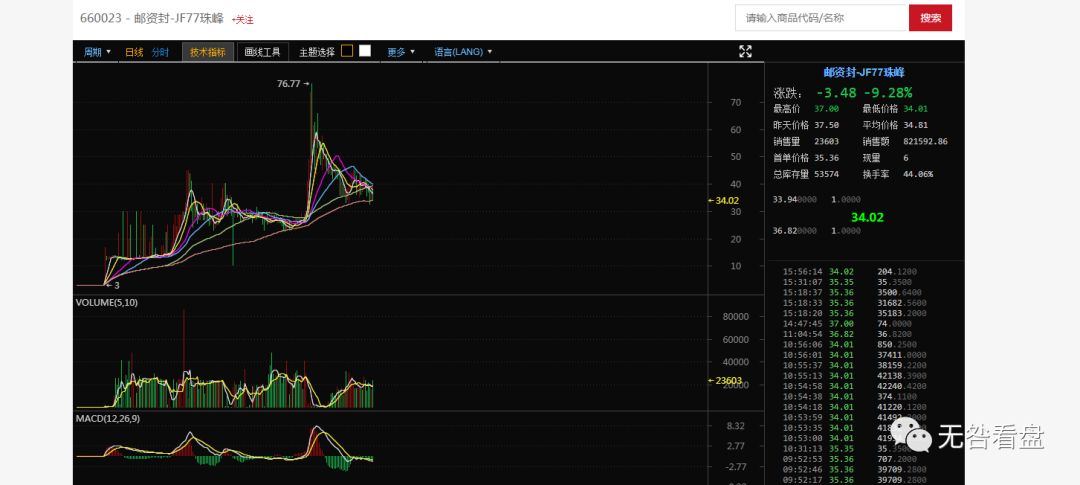Expand the fullscreen chart icon

(745, 51)
